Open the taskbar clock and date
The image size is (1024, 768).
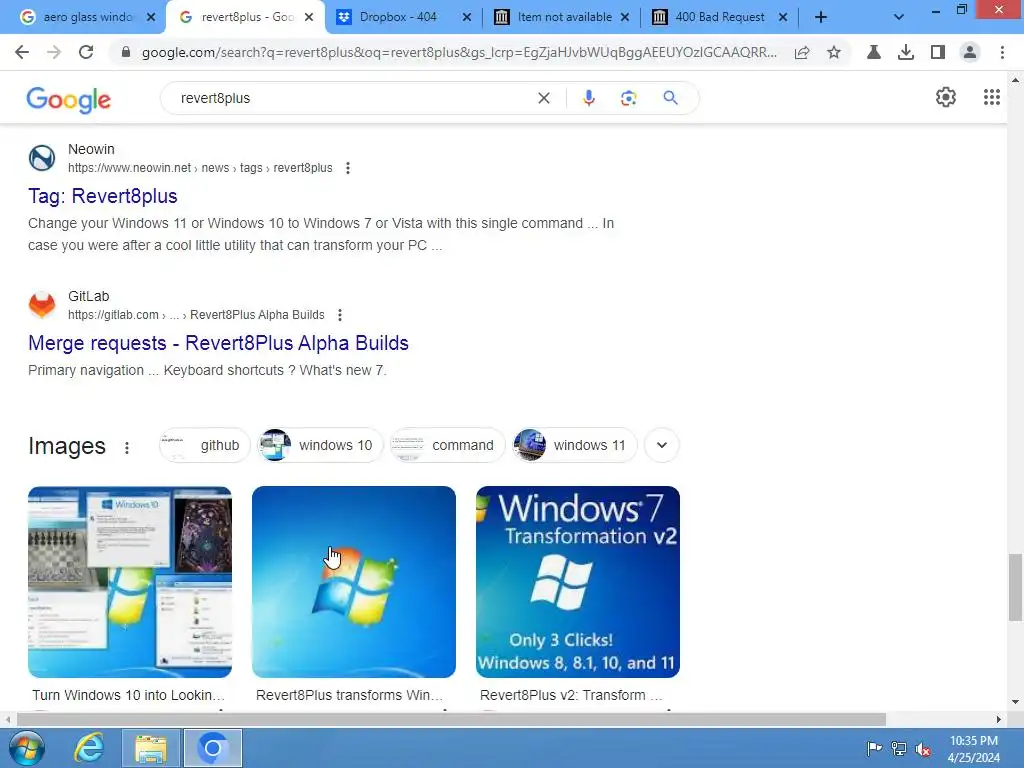[x=974, y=749]
